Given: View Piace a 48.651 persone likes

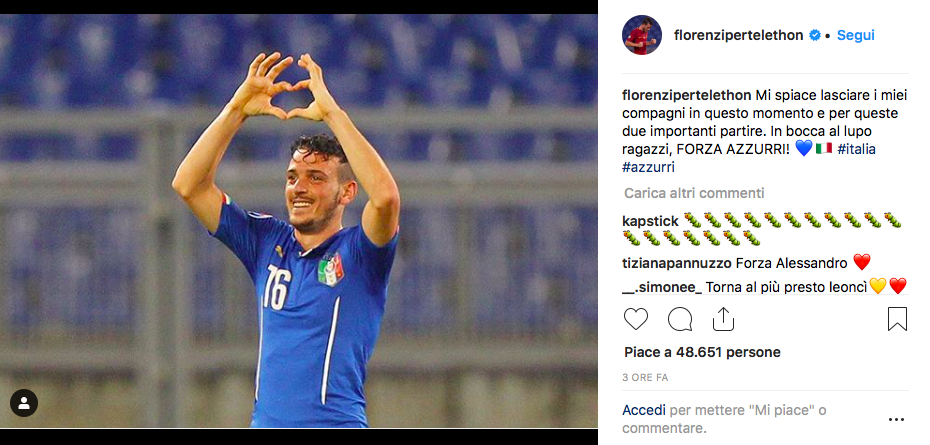Looking at the screenshot, I should pos(702,352).
